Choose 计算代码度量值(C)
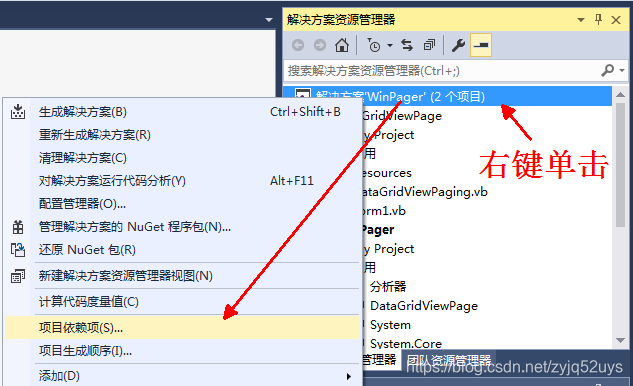Screen dimensions: 633x386 tap(182, 302)
